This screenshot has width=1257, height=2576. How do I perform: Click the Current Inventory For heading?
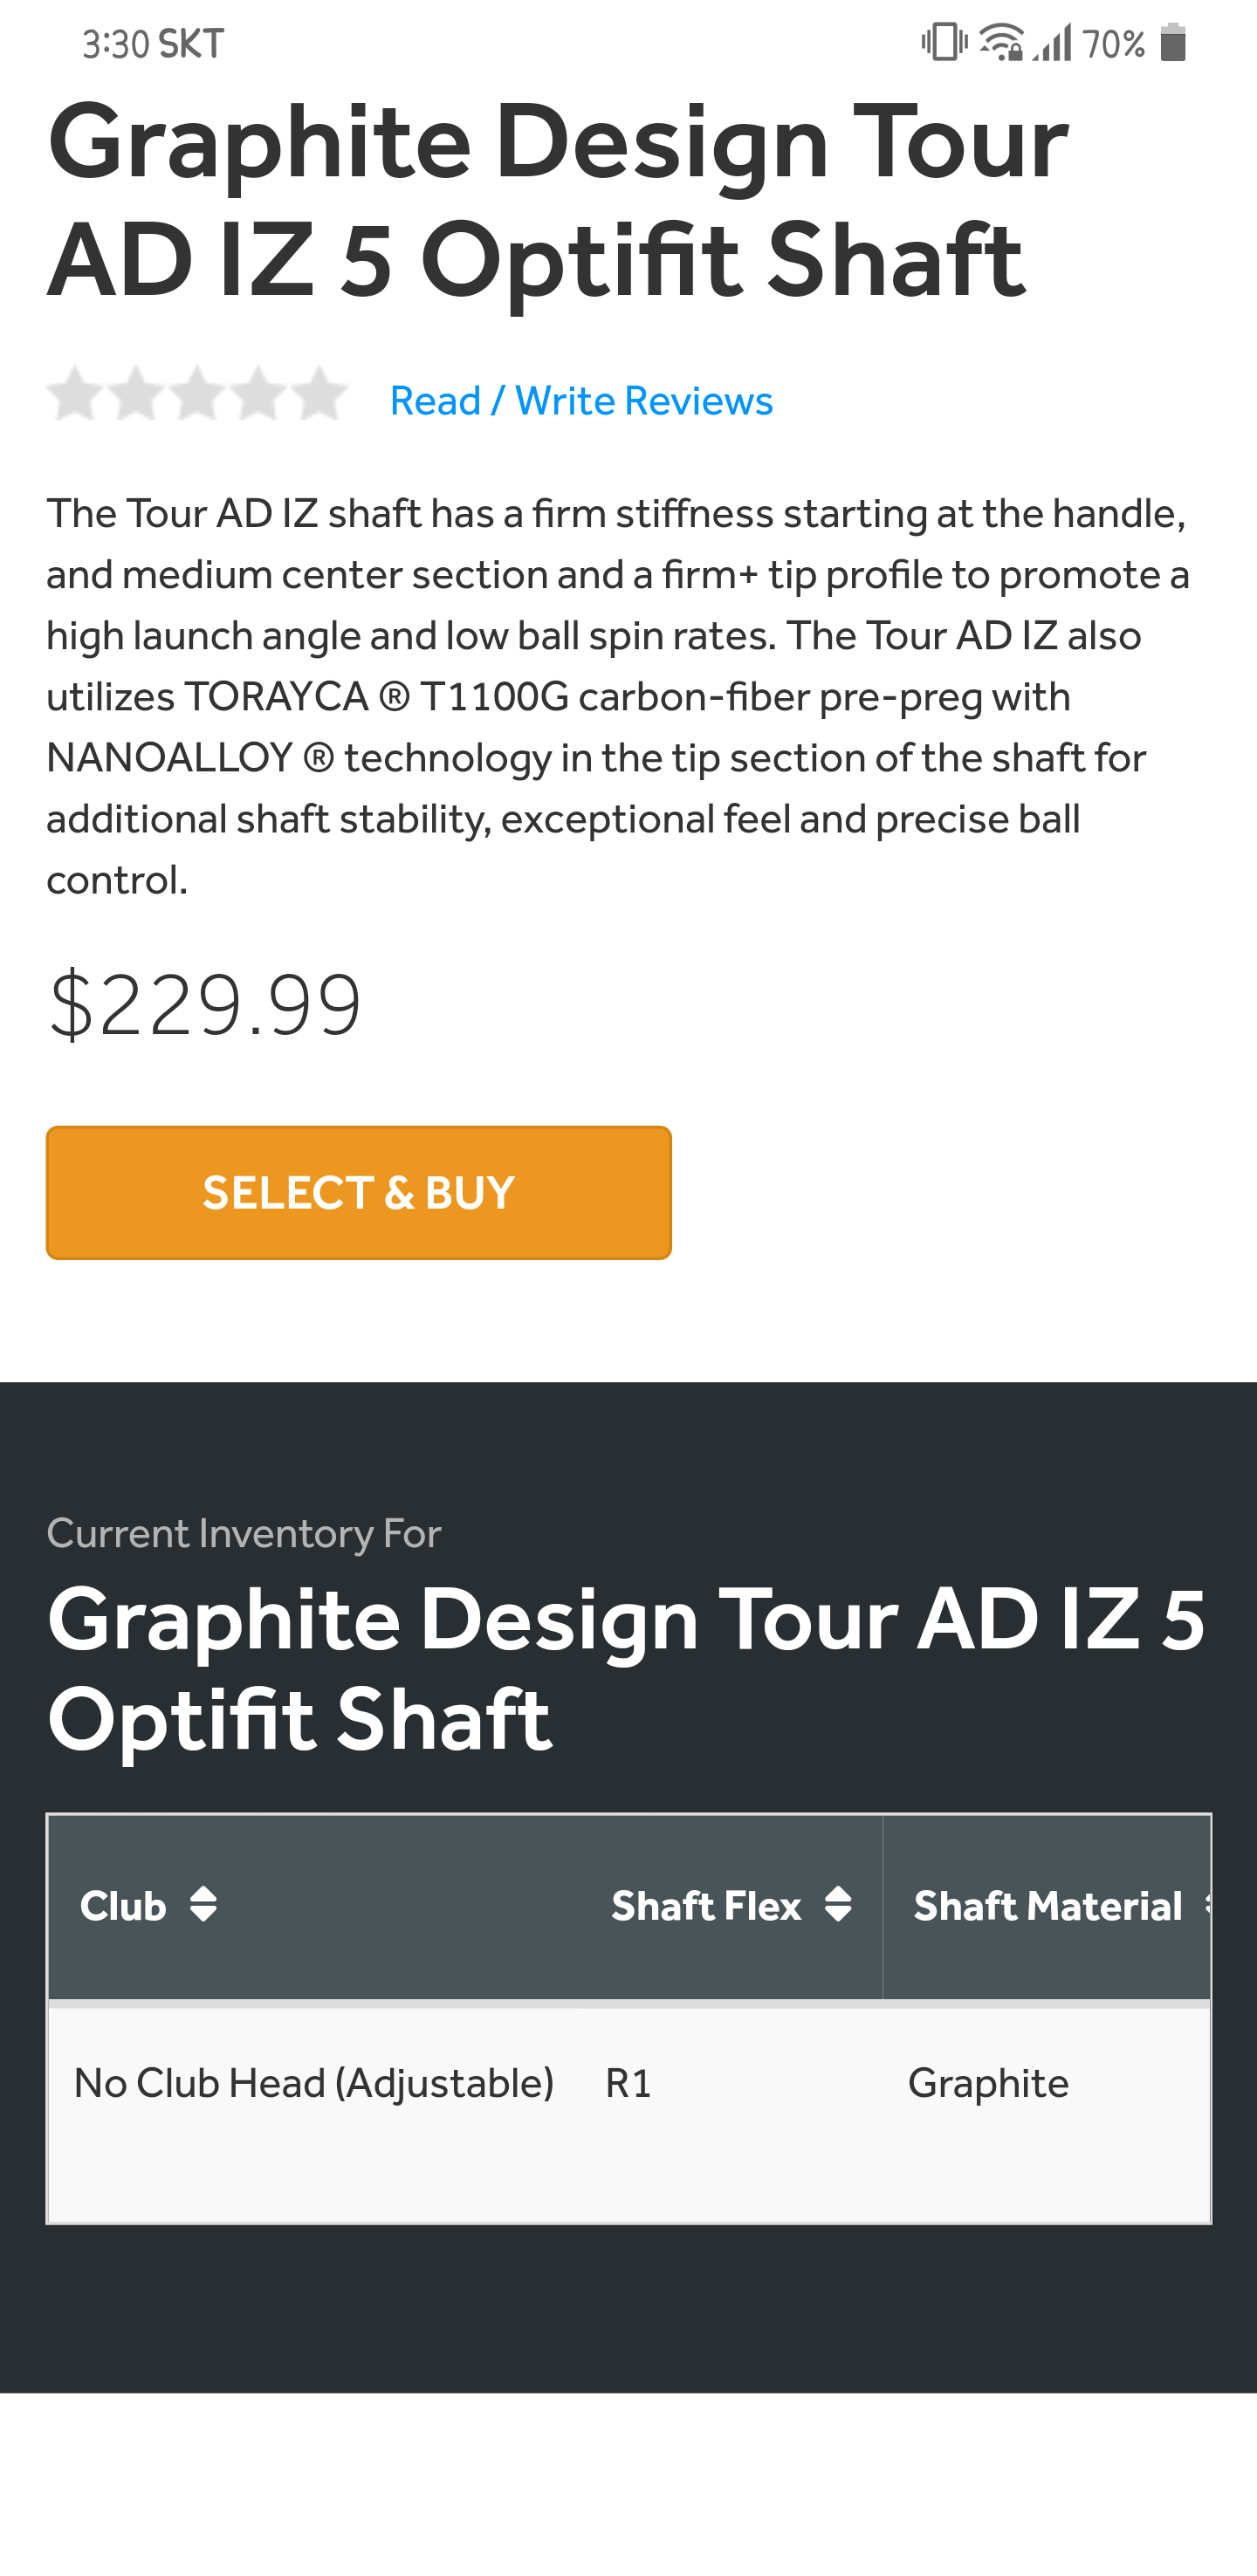click(244, 1533)
